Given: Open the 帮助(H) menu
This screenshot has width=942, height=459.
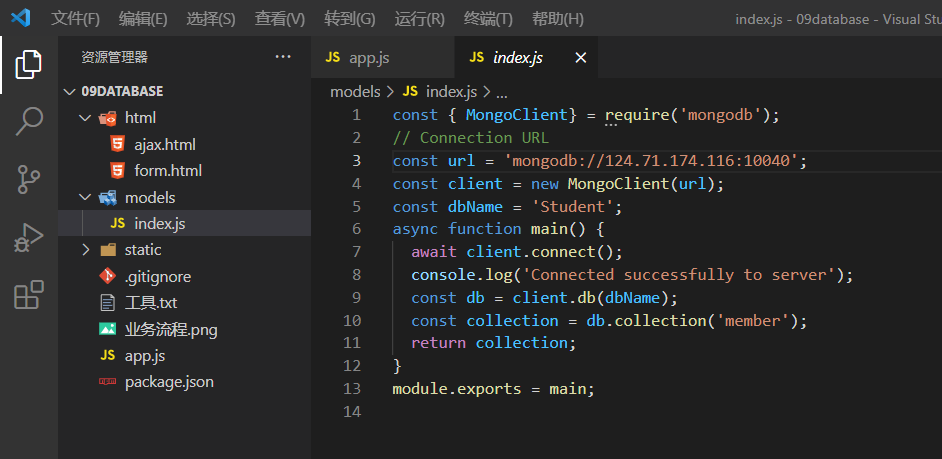Looking at the screenshot, I should click(558, 19).
